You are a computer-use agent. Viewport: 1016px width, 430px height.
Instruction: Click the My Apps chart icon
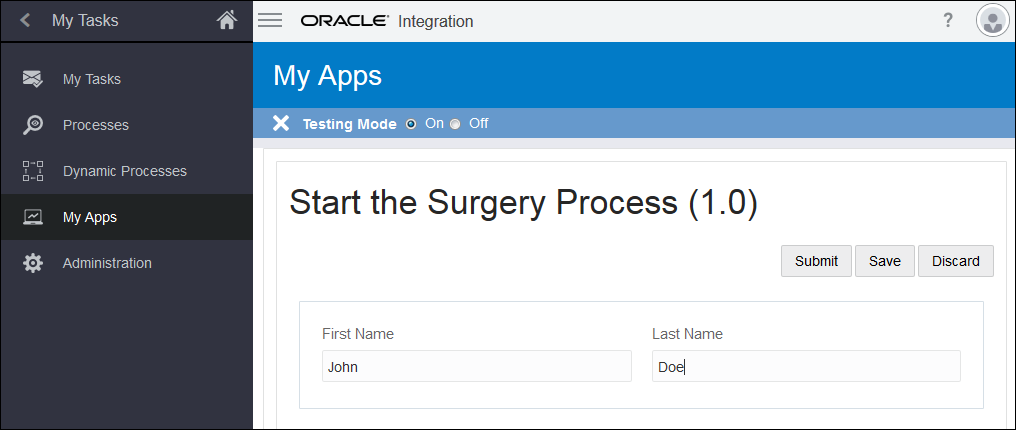click(33, 217)
